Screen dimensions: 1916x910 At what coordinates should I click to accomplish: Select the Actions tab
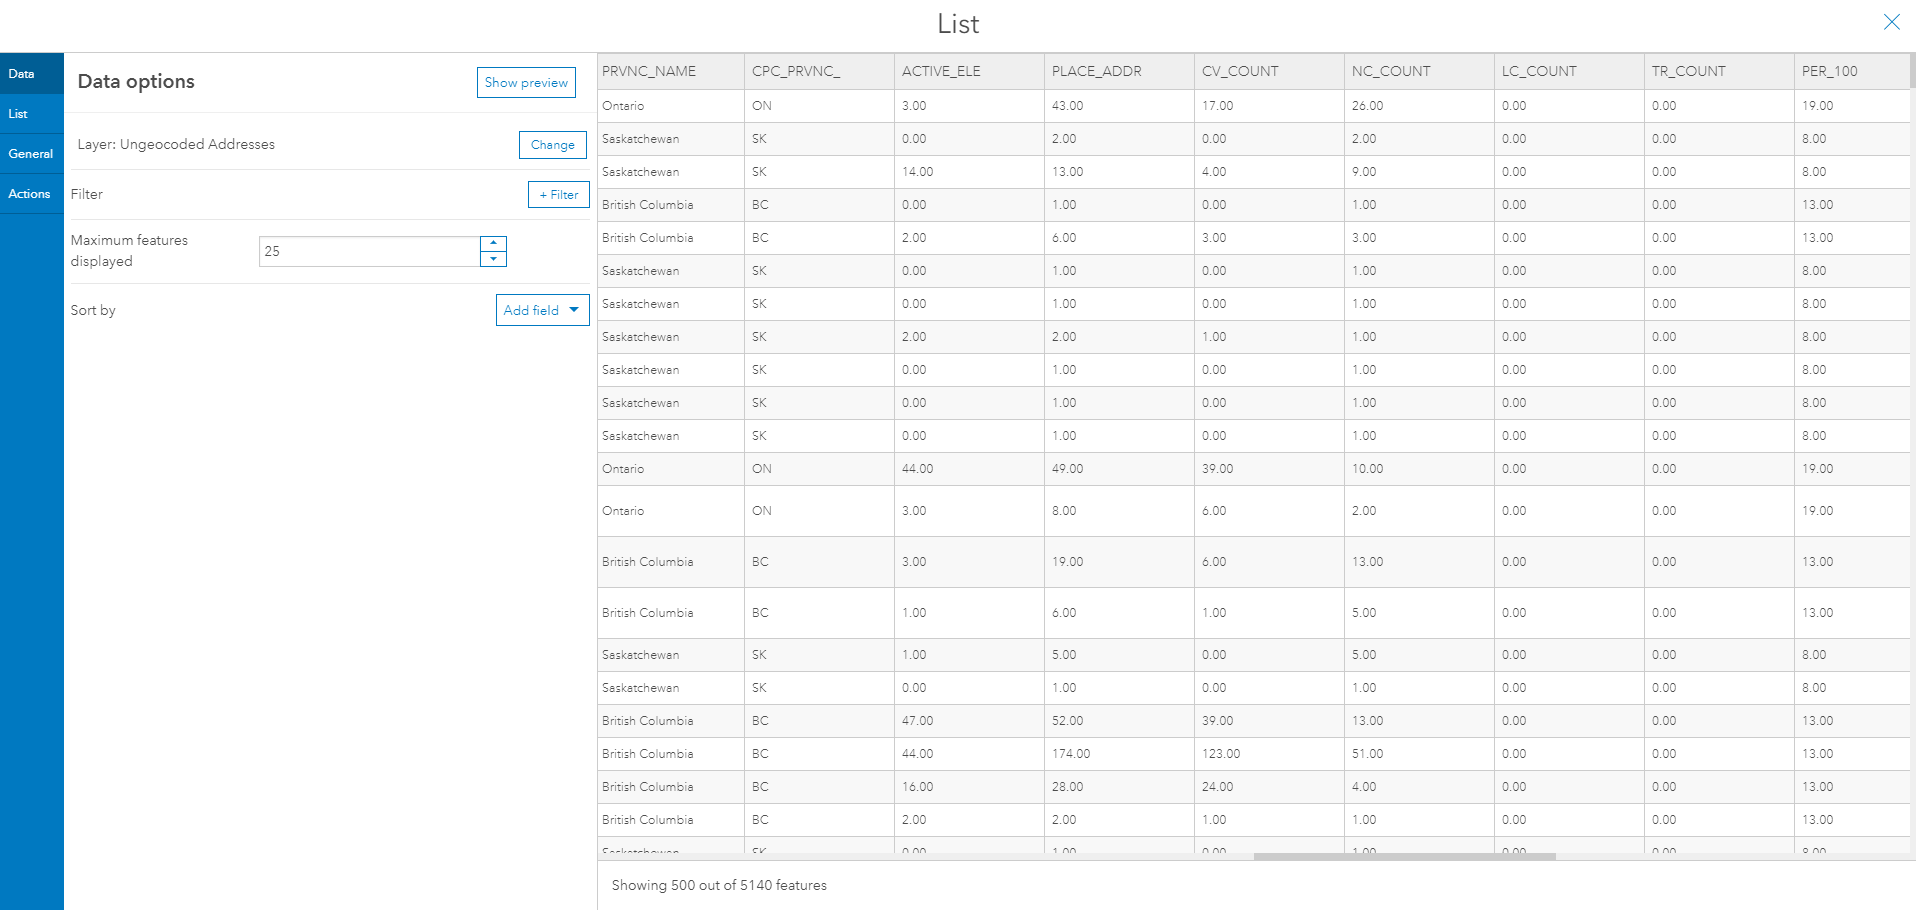coord(29,194)
